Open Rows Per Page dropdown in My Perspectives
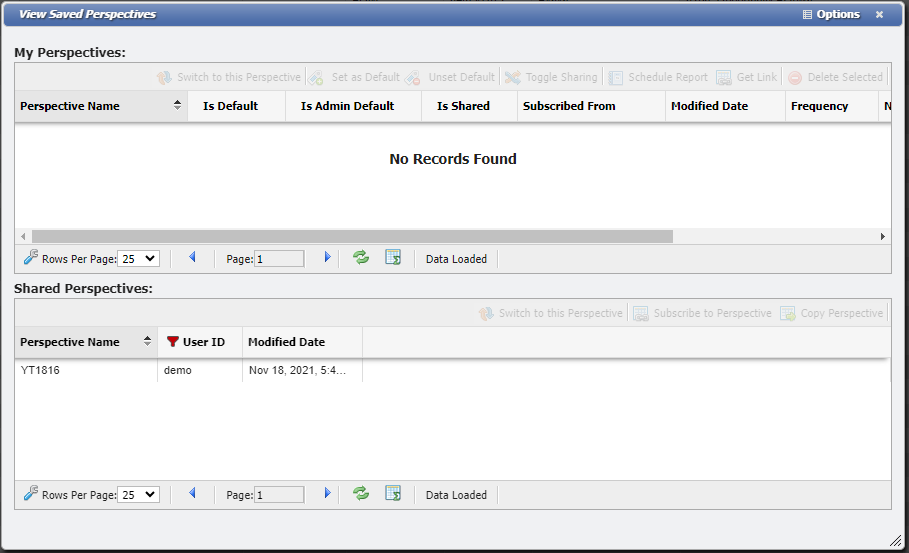Viewport: 909px width, 553px height. coord(138,259)
